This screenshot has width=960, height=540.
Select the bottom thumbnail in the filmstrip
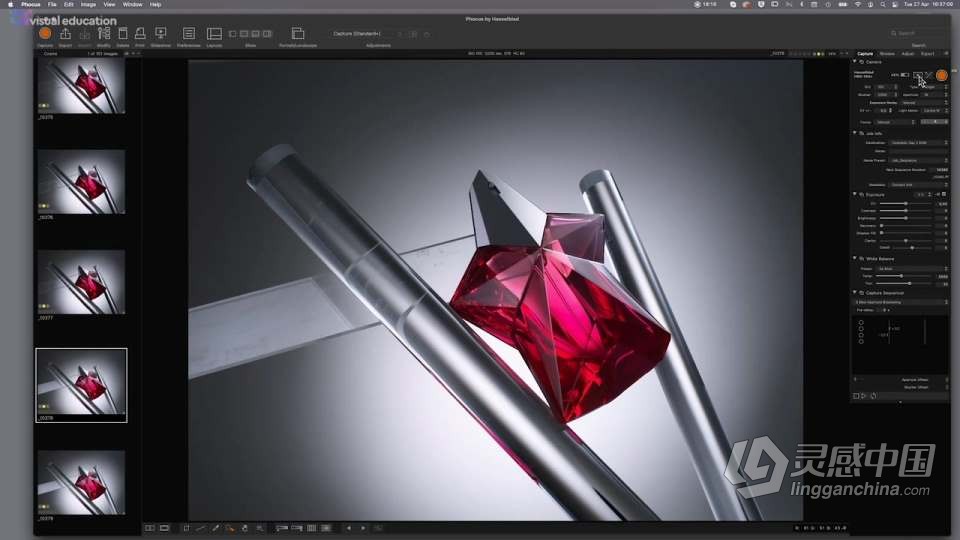pyautogui.click(x=81, y=482)
